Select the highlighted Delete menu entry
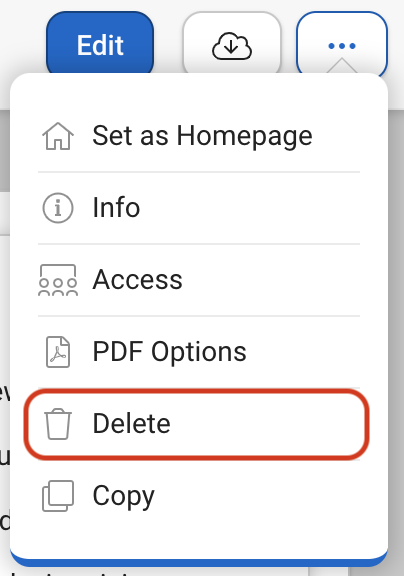 pos(196,424)
